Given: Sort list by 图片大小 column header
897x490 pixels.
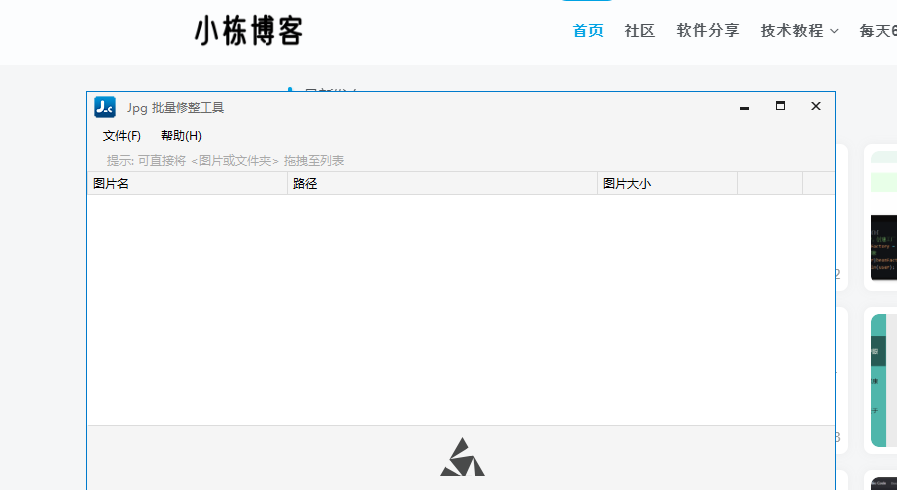Looking at the screenshot, I should [x=668, y=184].
